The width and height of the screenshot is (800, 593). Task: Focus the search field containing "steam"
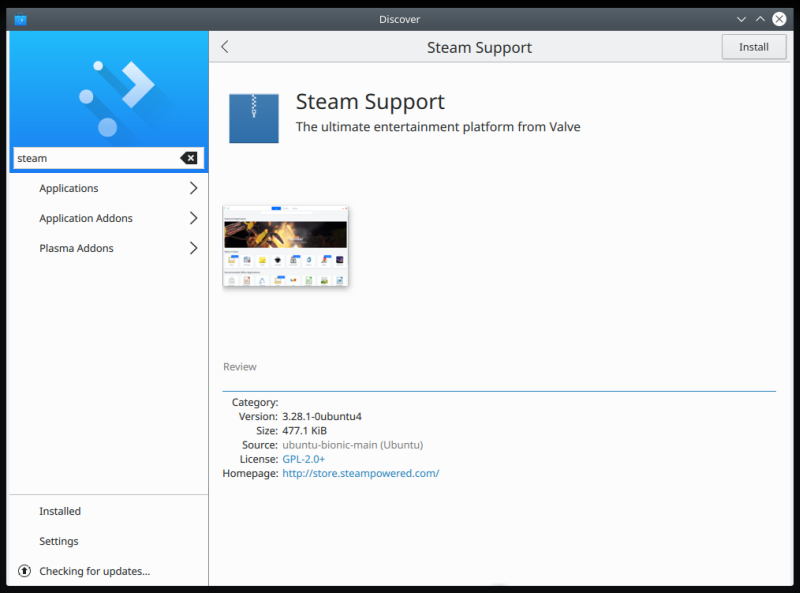[95, 158]
